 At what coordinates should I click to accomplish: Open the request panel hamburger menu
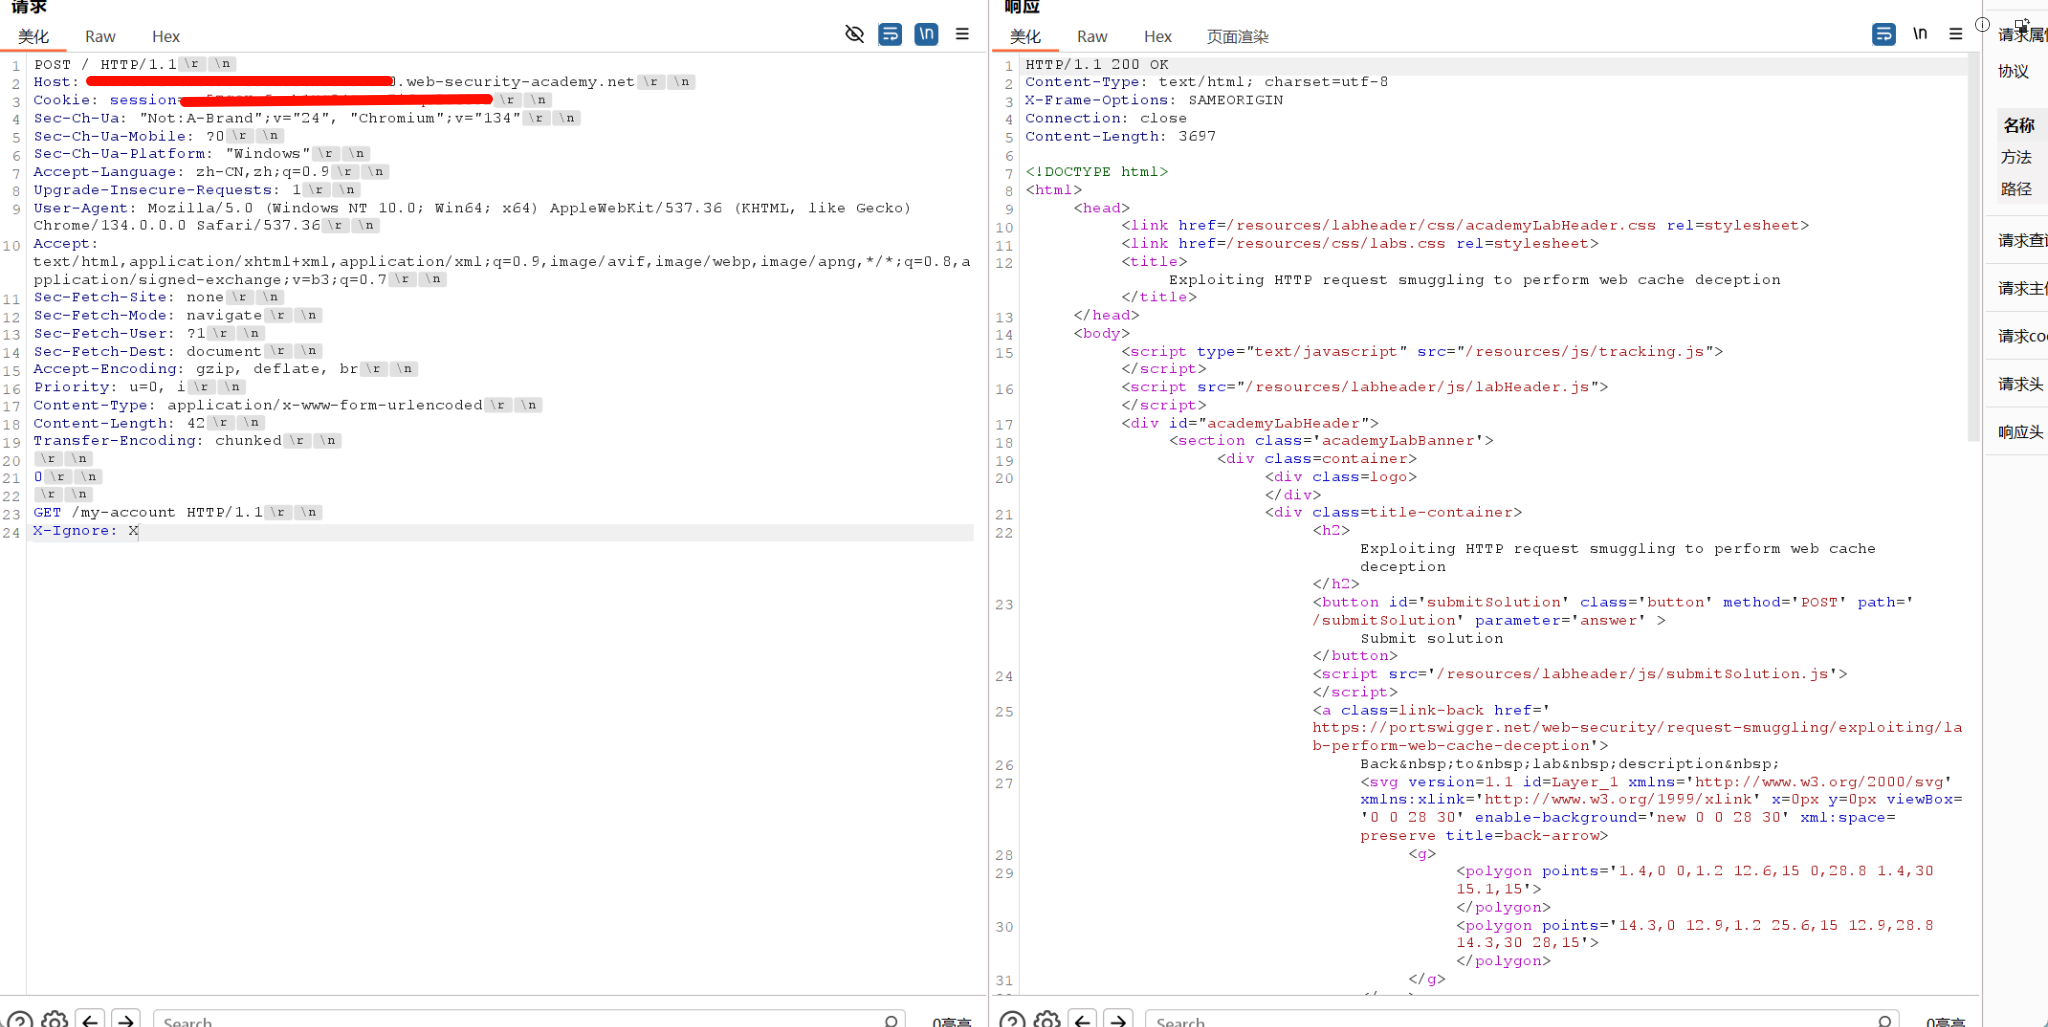point(962,34)
